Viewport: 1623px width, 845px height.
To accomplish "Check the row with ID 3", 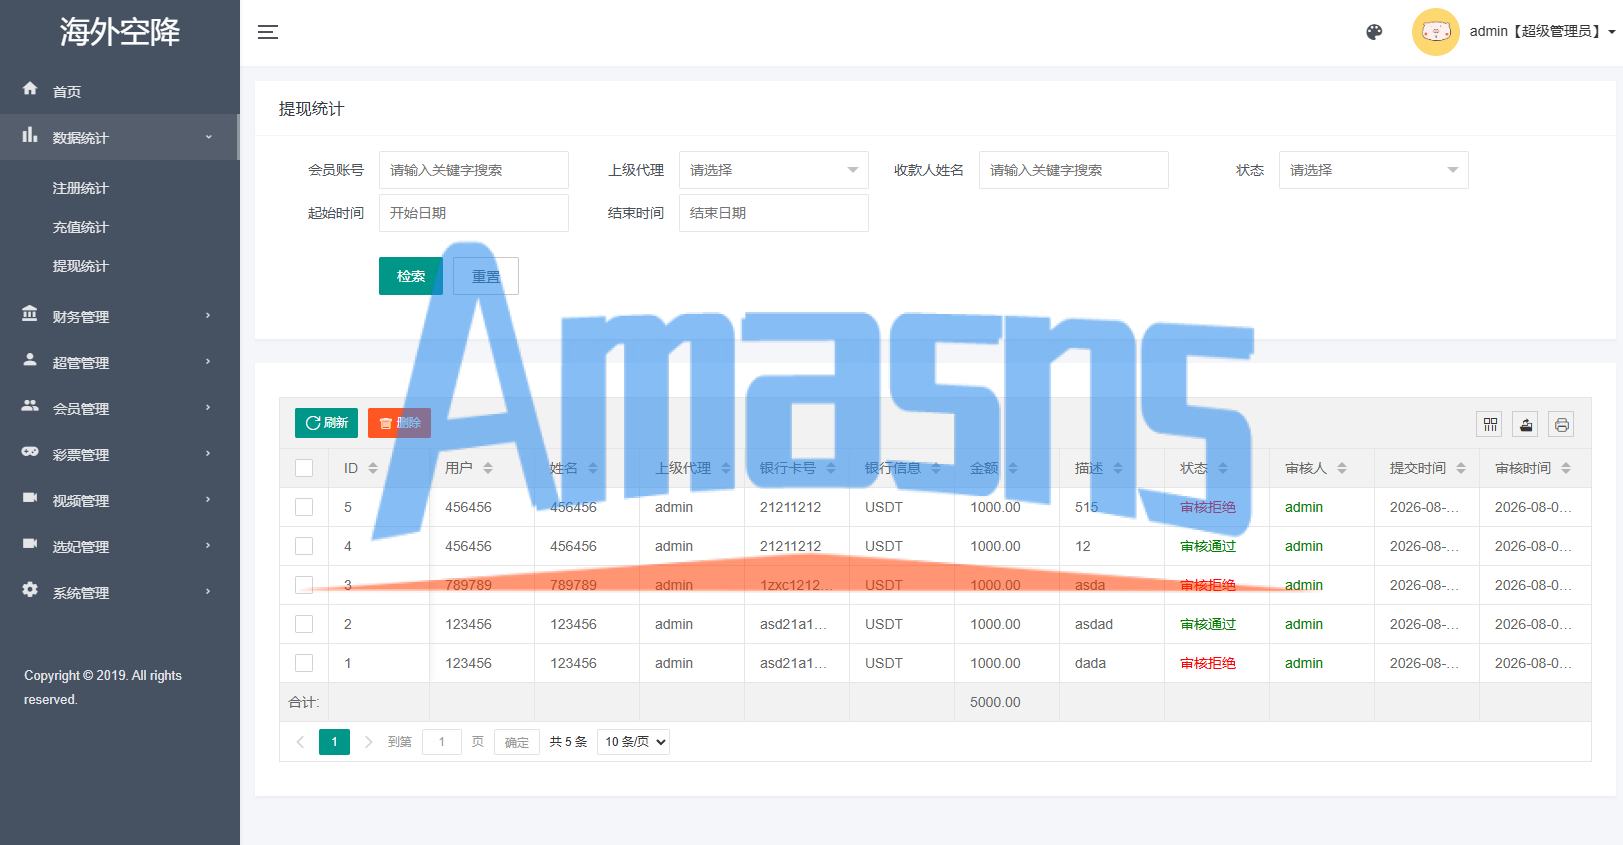I will pyautogui.click(x=304, y=585).
